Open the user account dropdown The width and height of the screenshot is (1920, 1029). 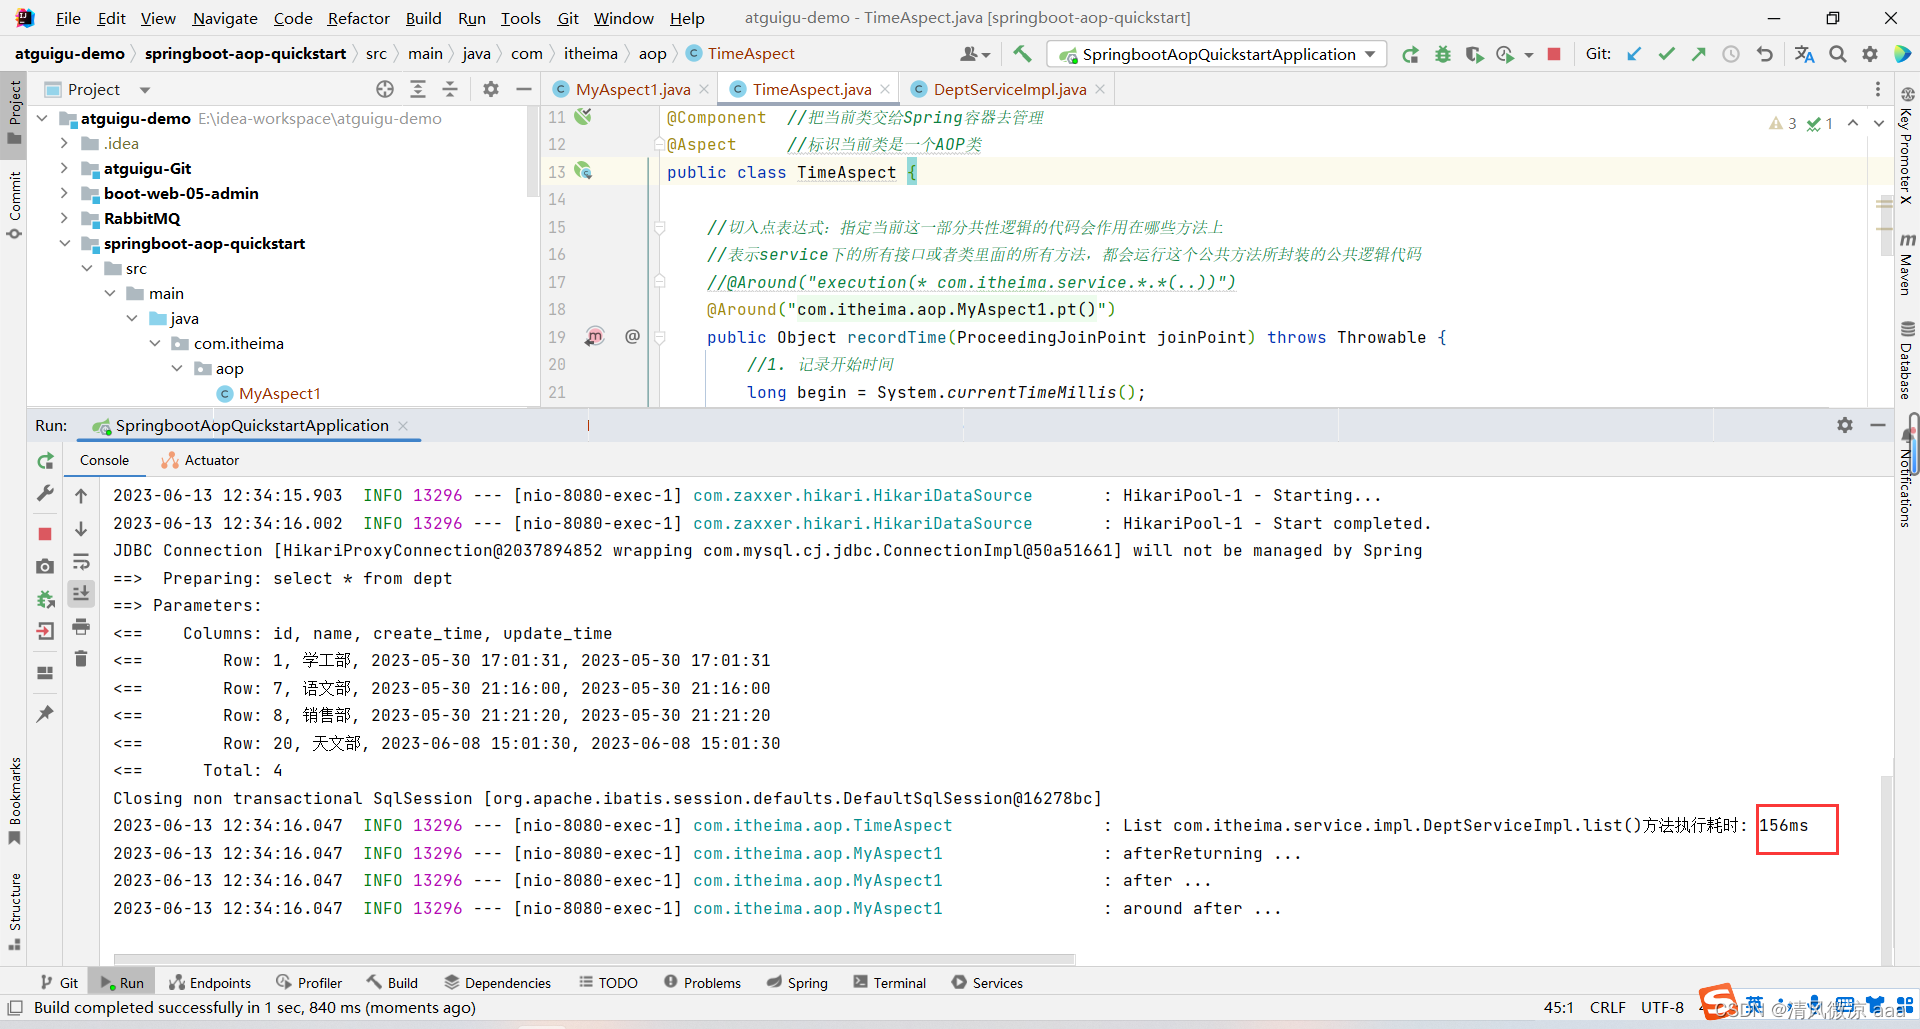tap(975, 54)
